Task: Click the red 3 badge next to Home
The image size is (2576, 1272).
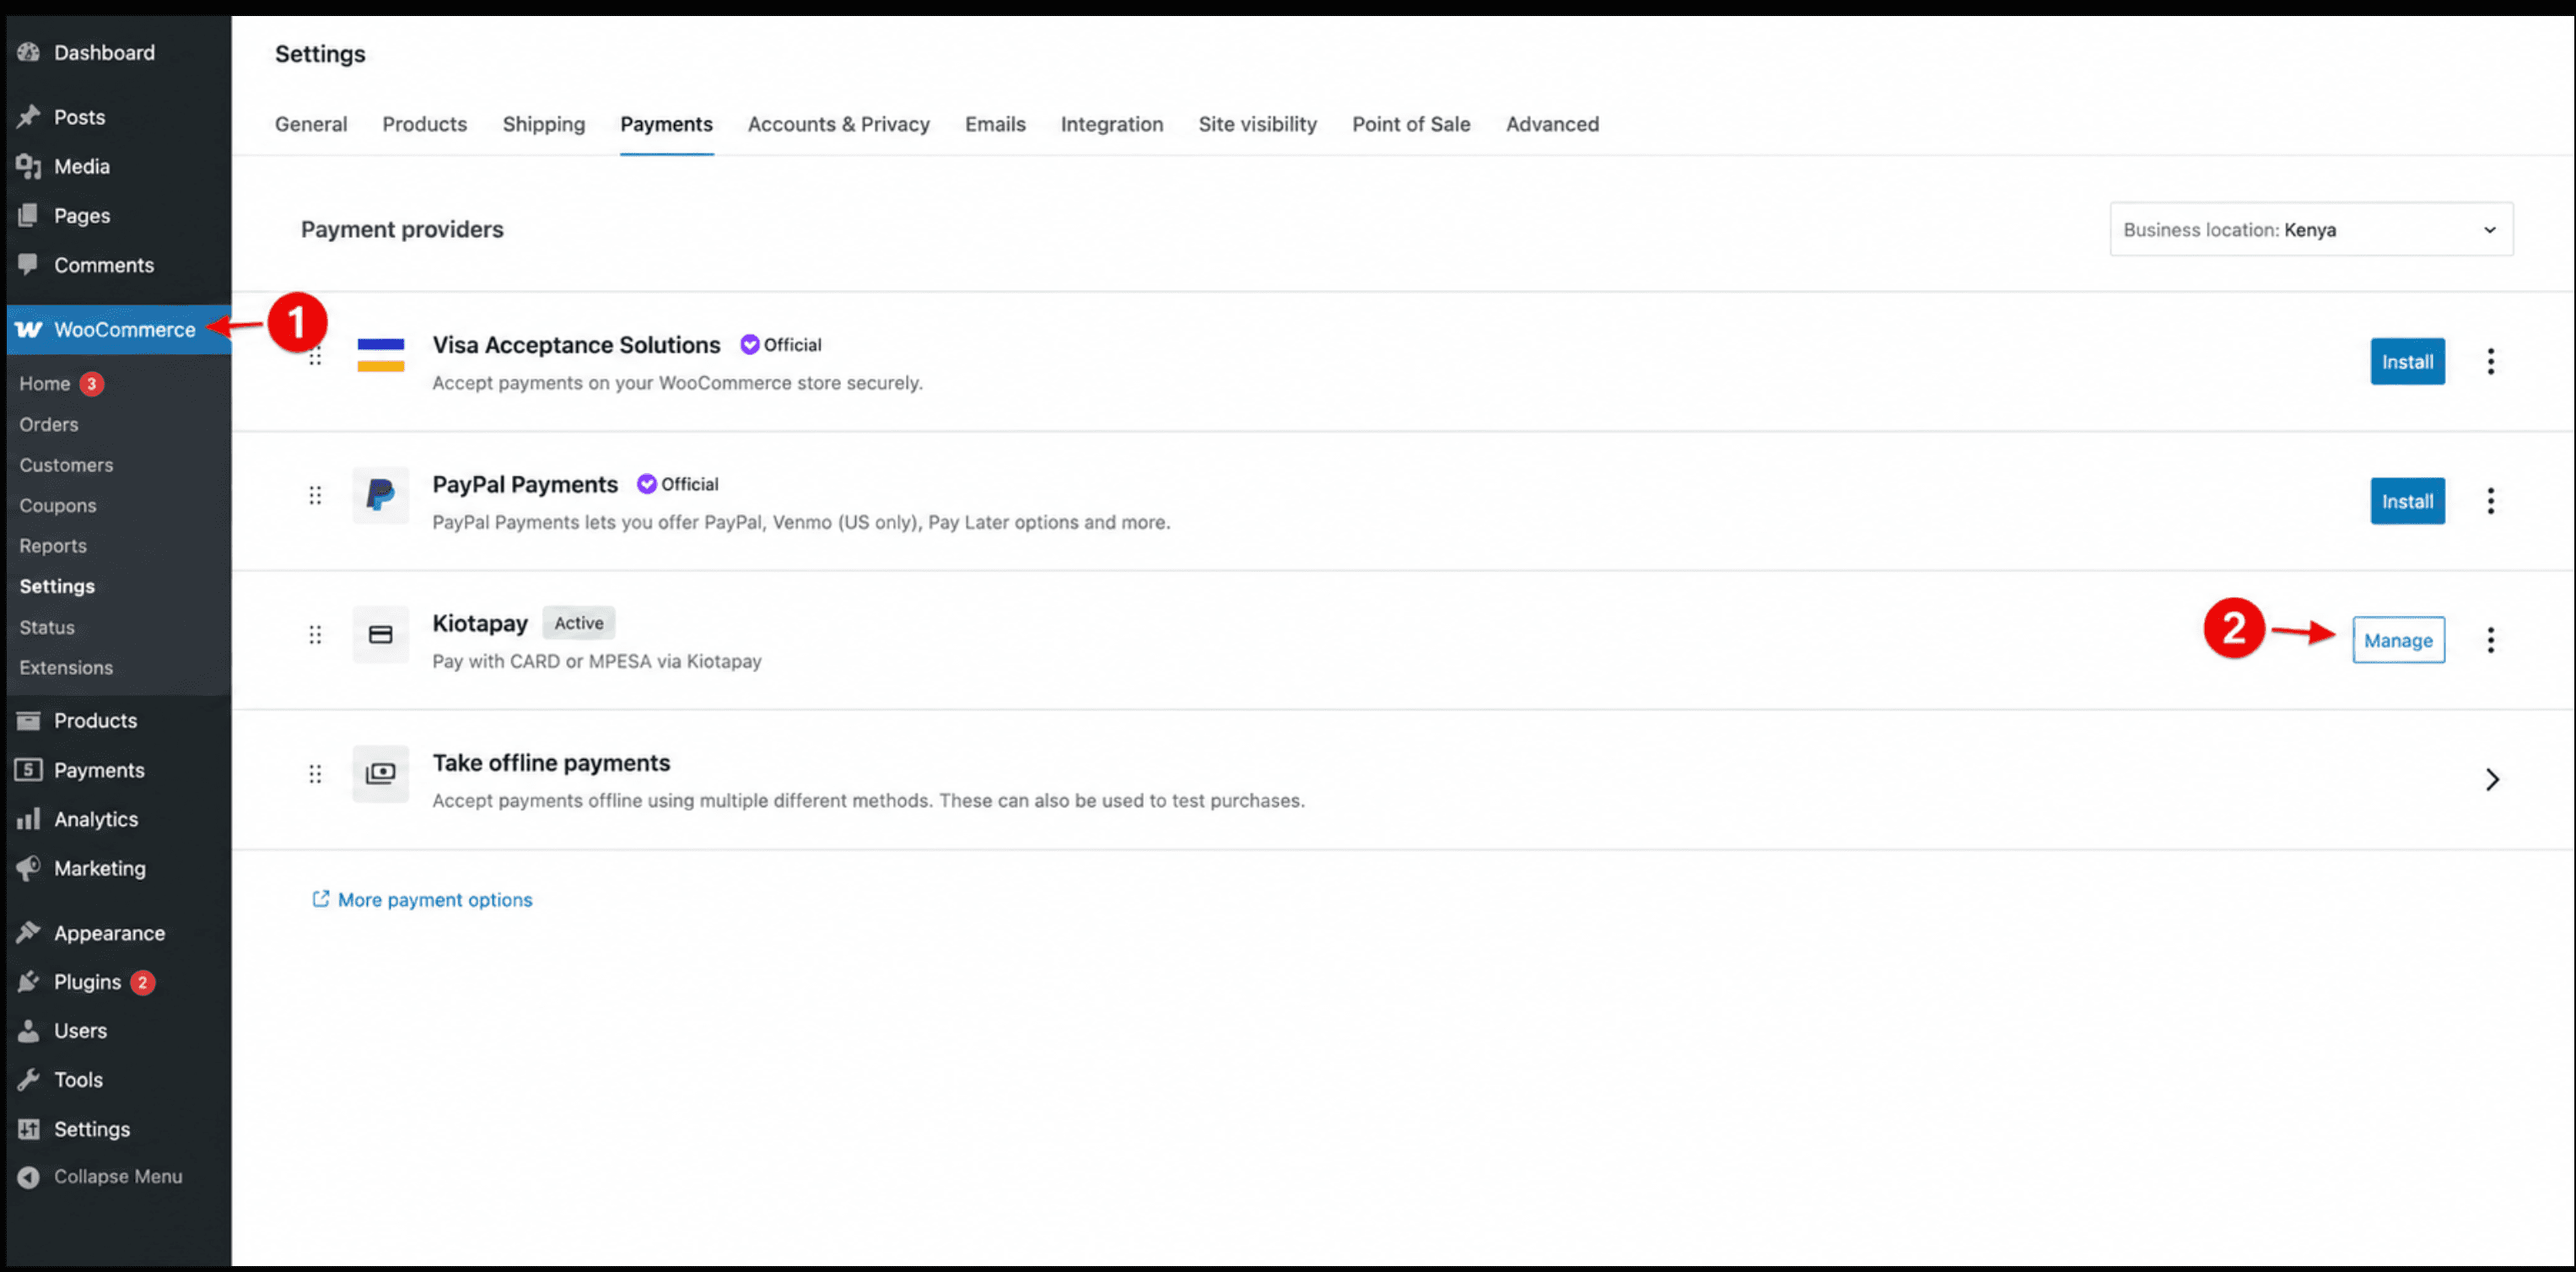Action: pos(91,383)
